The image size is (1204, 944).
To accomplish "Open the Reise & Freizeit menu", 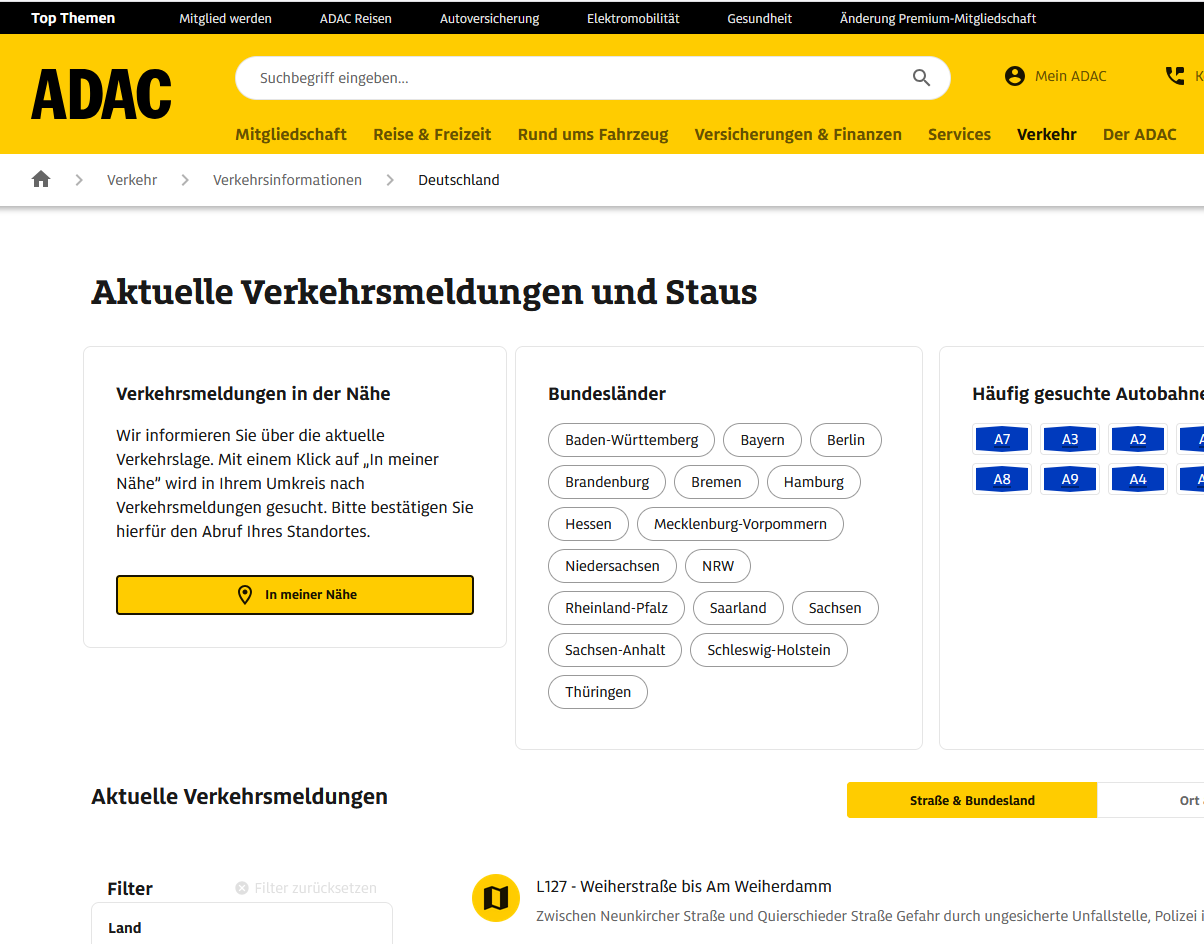I will [432, 134].
